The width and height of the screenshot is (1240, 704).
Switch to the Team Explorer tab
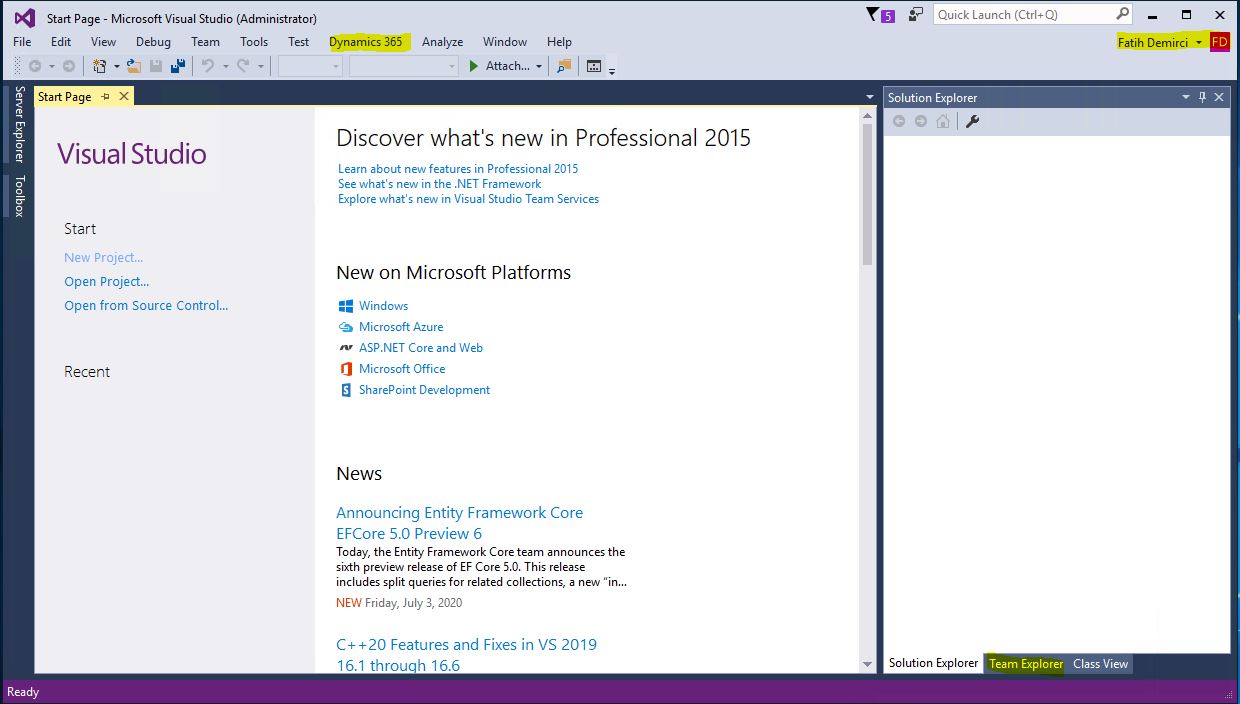pyautogui.click(x=1026, y=664)
